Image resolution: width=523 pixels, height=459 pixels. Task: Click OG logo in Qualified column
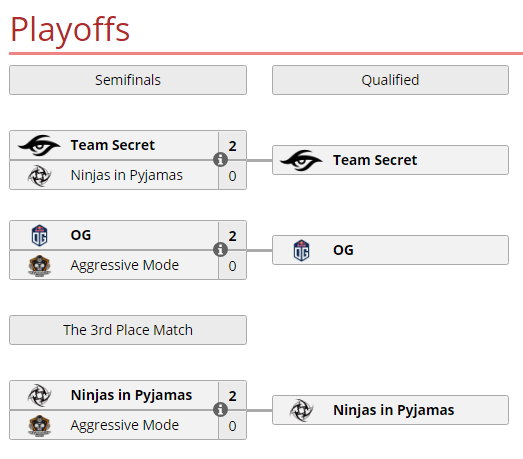302,251
